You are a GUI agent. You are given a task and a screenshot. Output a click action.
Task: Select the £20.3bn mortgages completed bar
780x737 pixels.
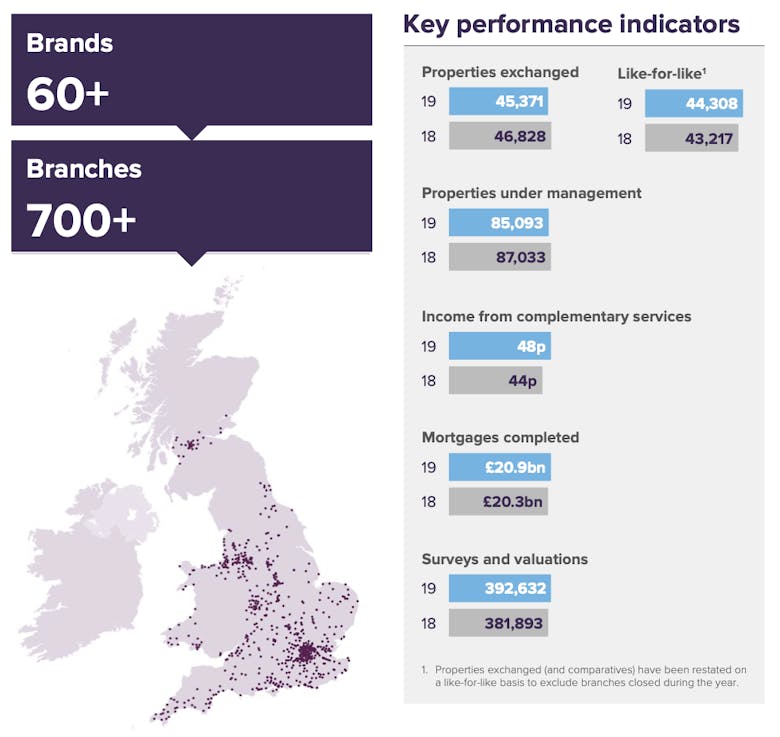[x=498, y=501]
